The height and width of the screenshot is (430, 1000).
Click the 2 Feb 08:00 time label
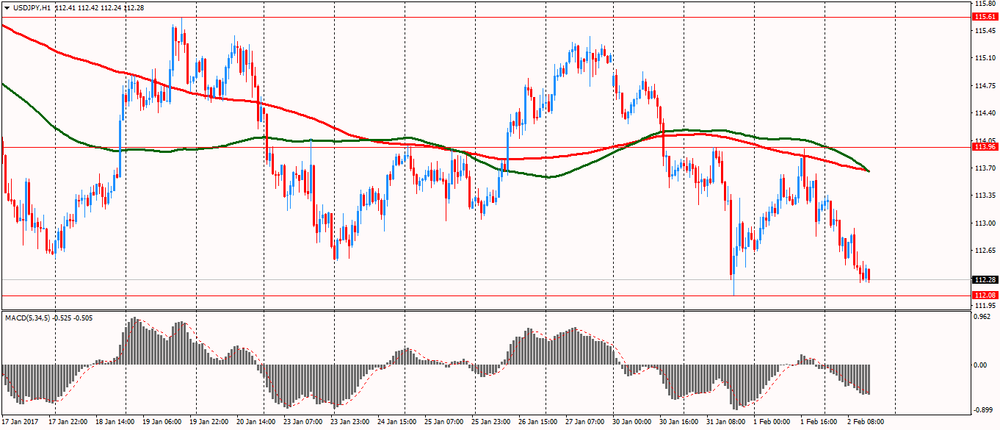(864, 422)
